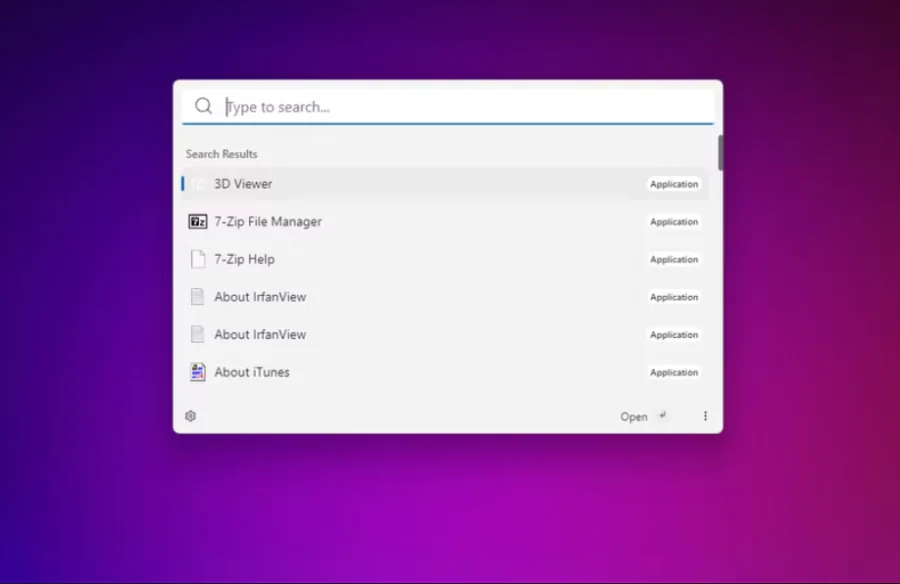900x584 pixels.
Task: Click the Open button
Action: pos(634,416)
